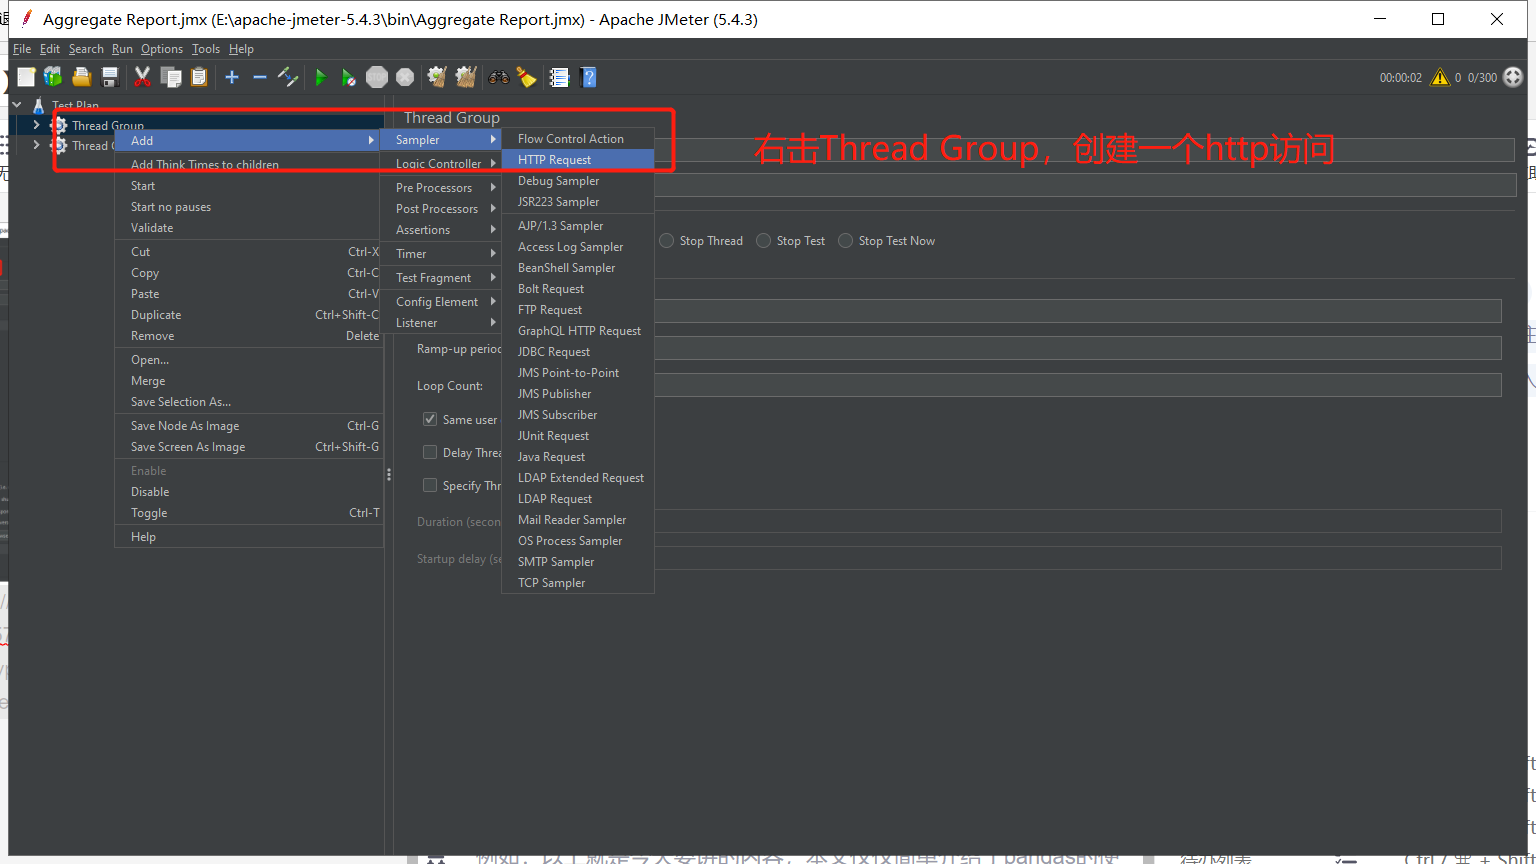Open the Run menu
This screenshot has height=864, width=1536.
click(x=122, y=49)
